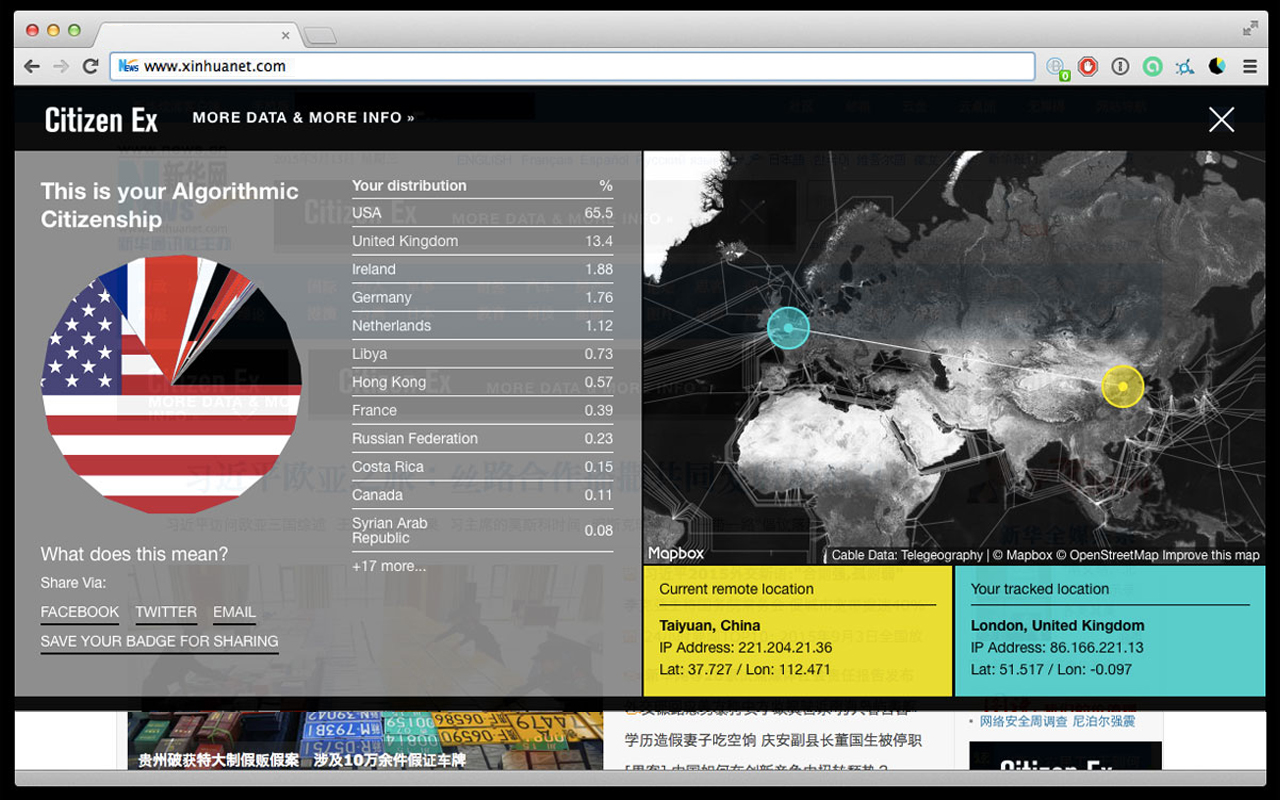Click the green spiral extension icon
Screen dimensions: 1280x800
tap(1153, 66)
